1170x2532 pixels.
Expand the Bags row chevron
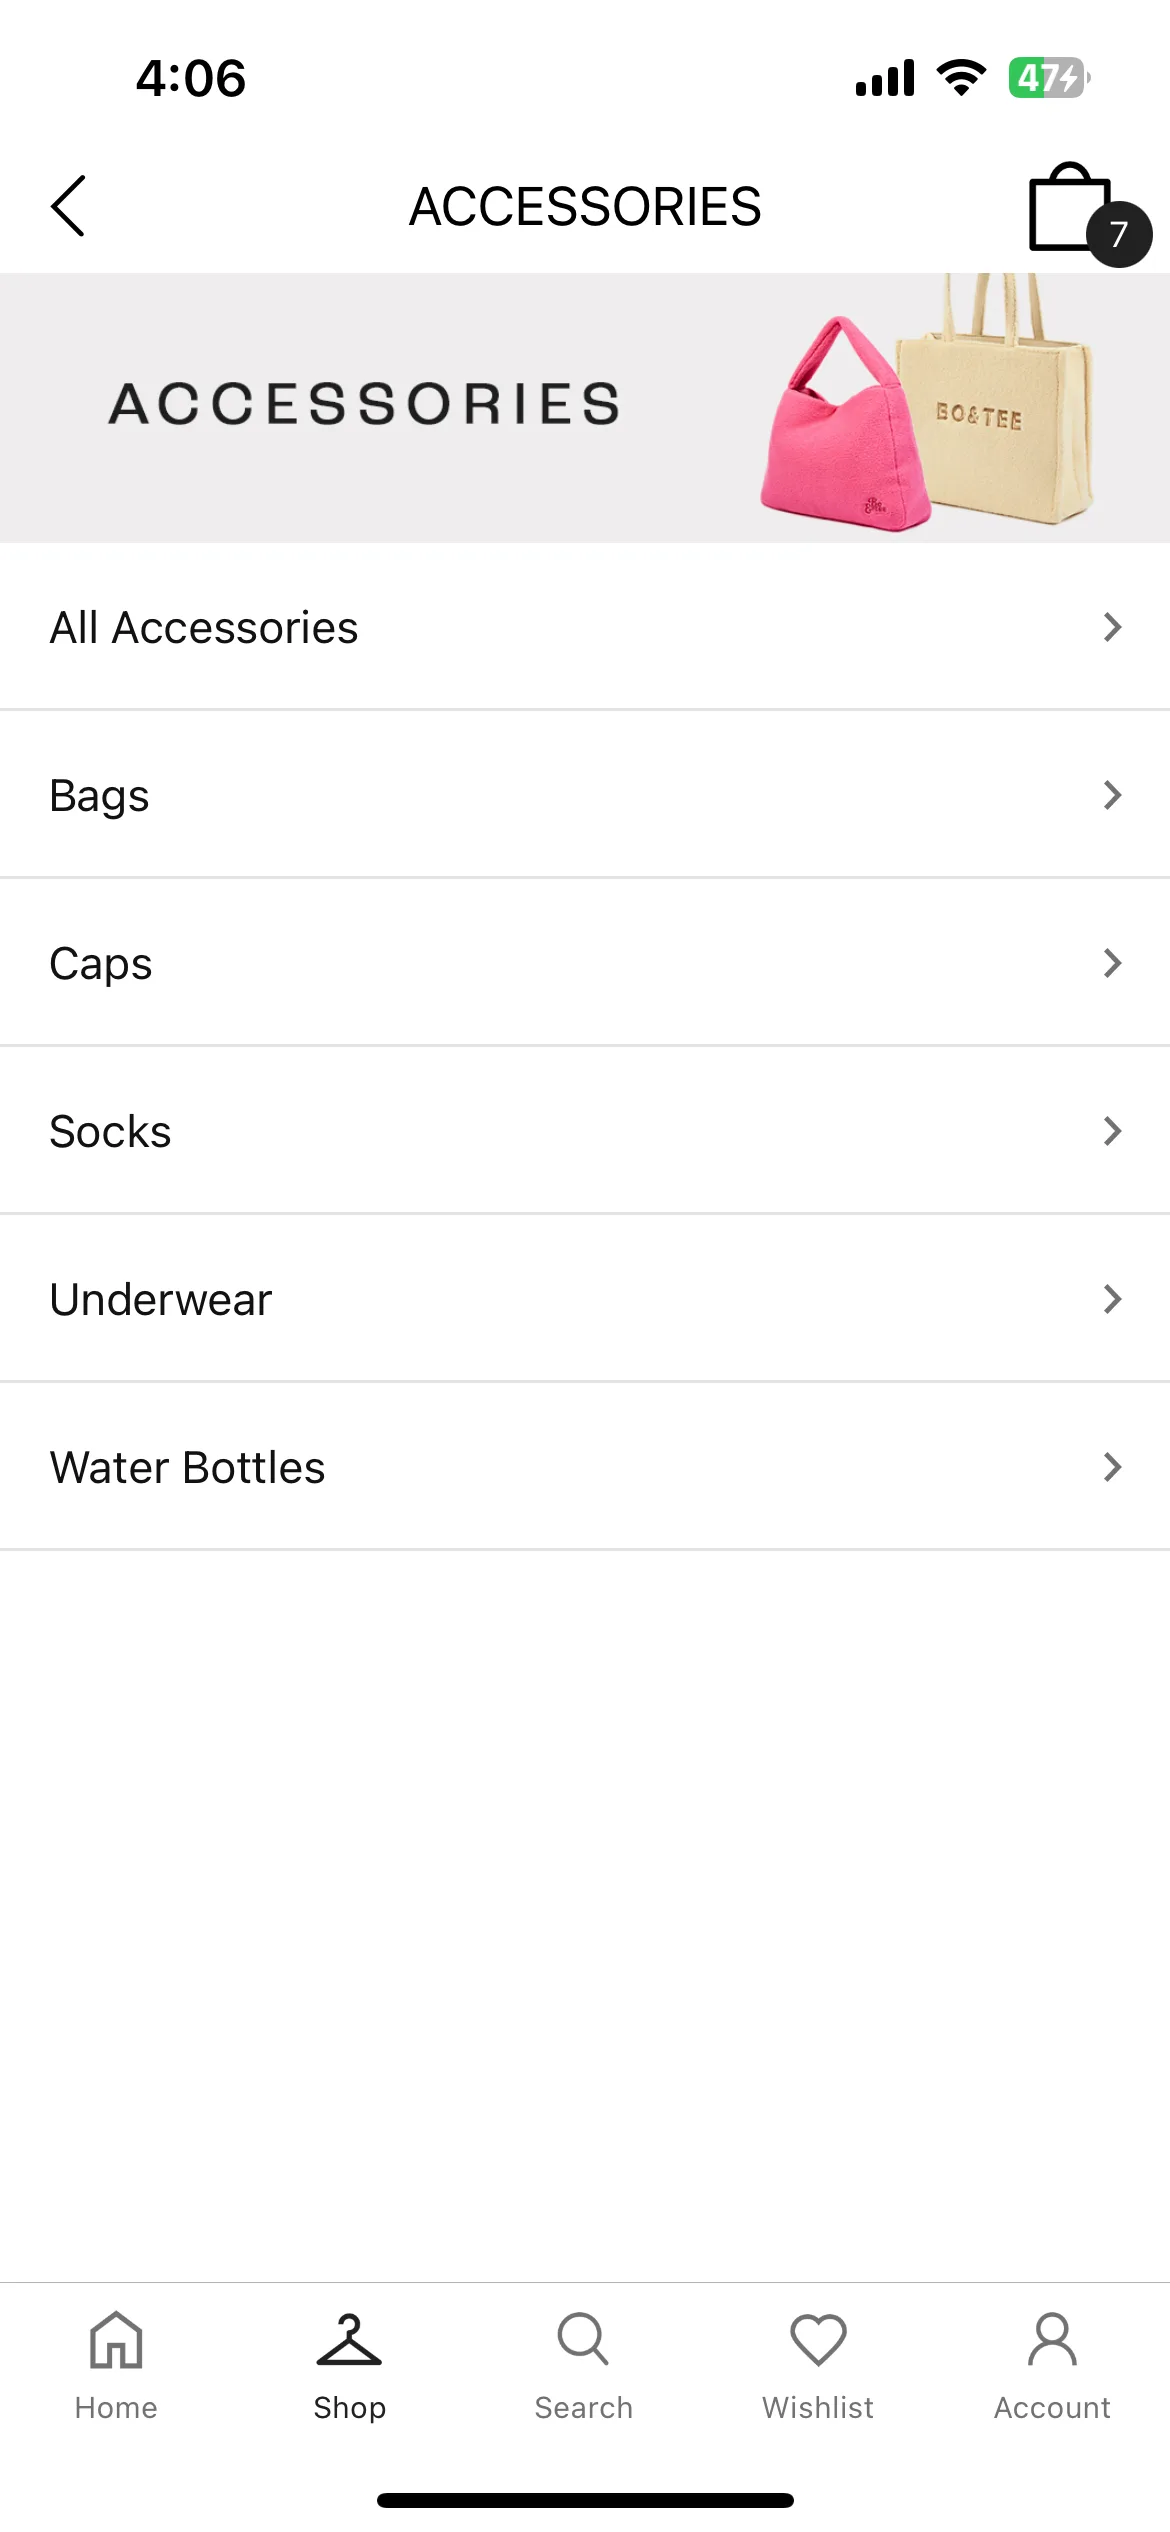tap(1112, 795)
